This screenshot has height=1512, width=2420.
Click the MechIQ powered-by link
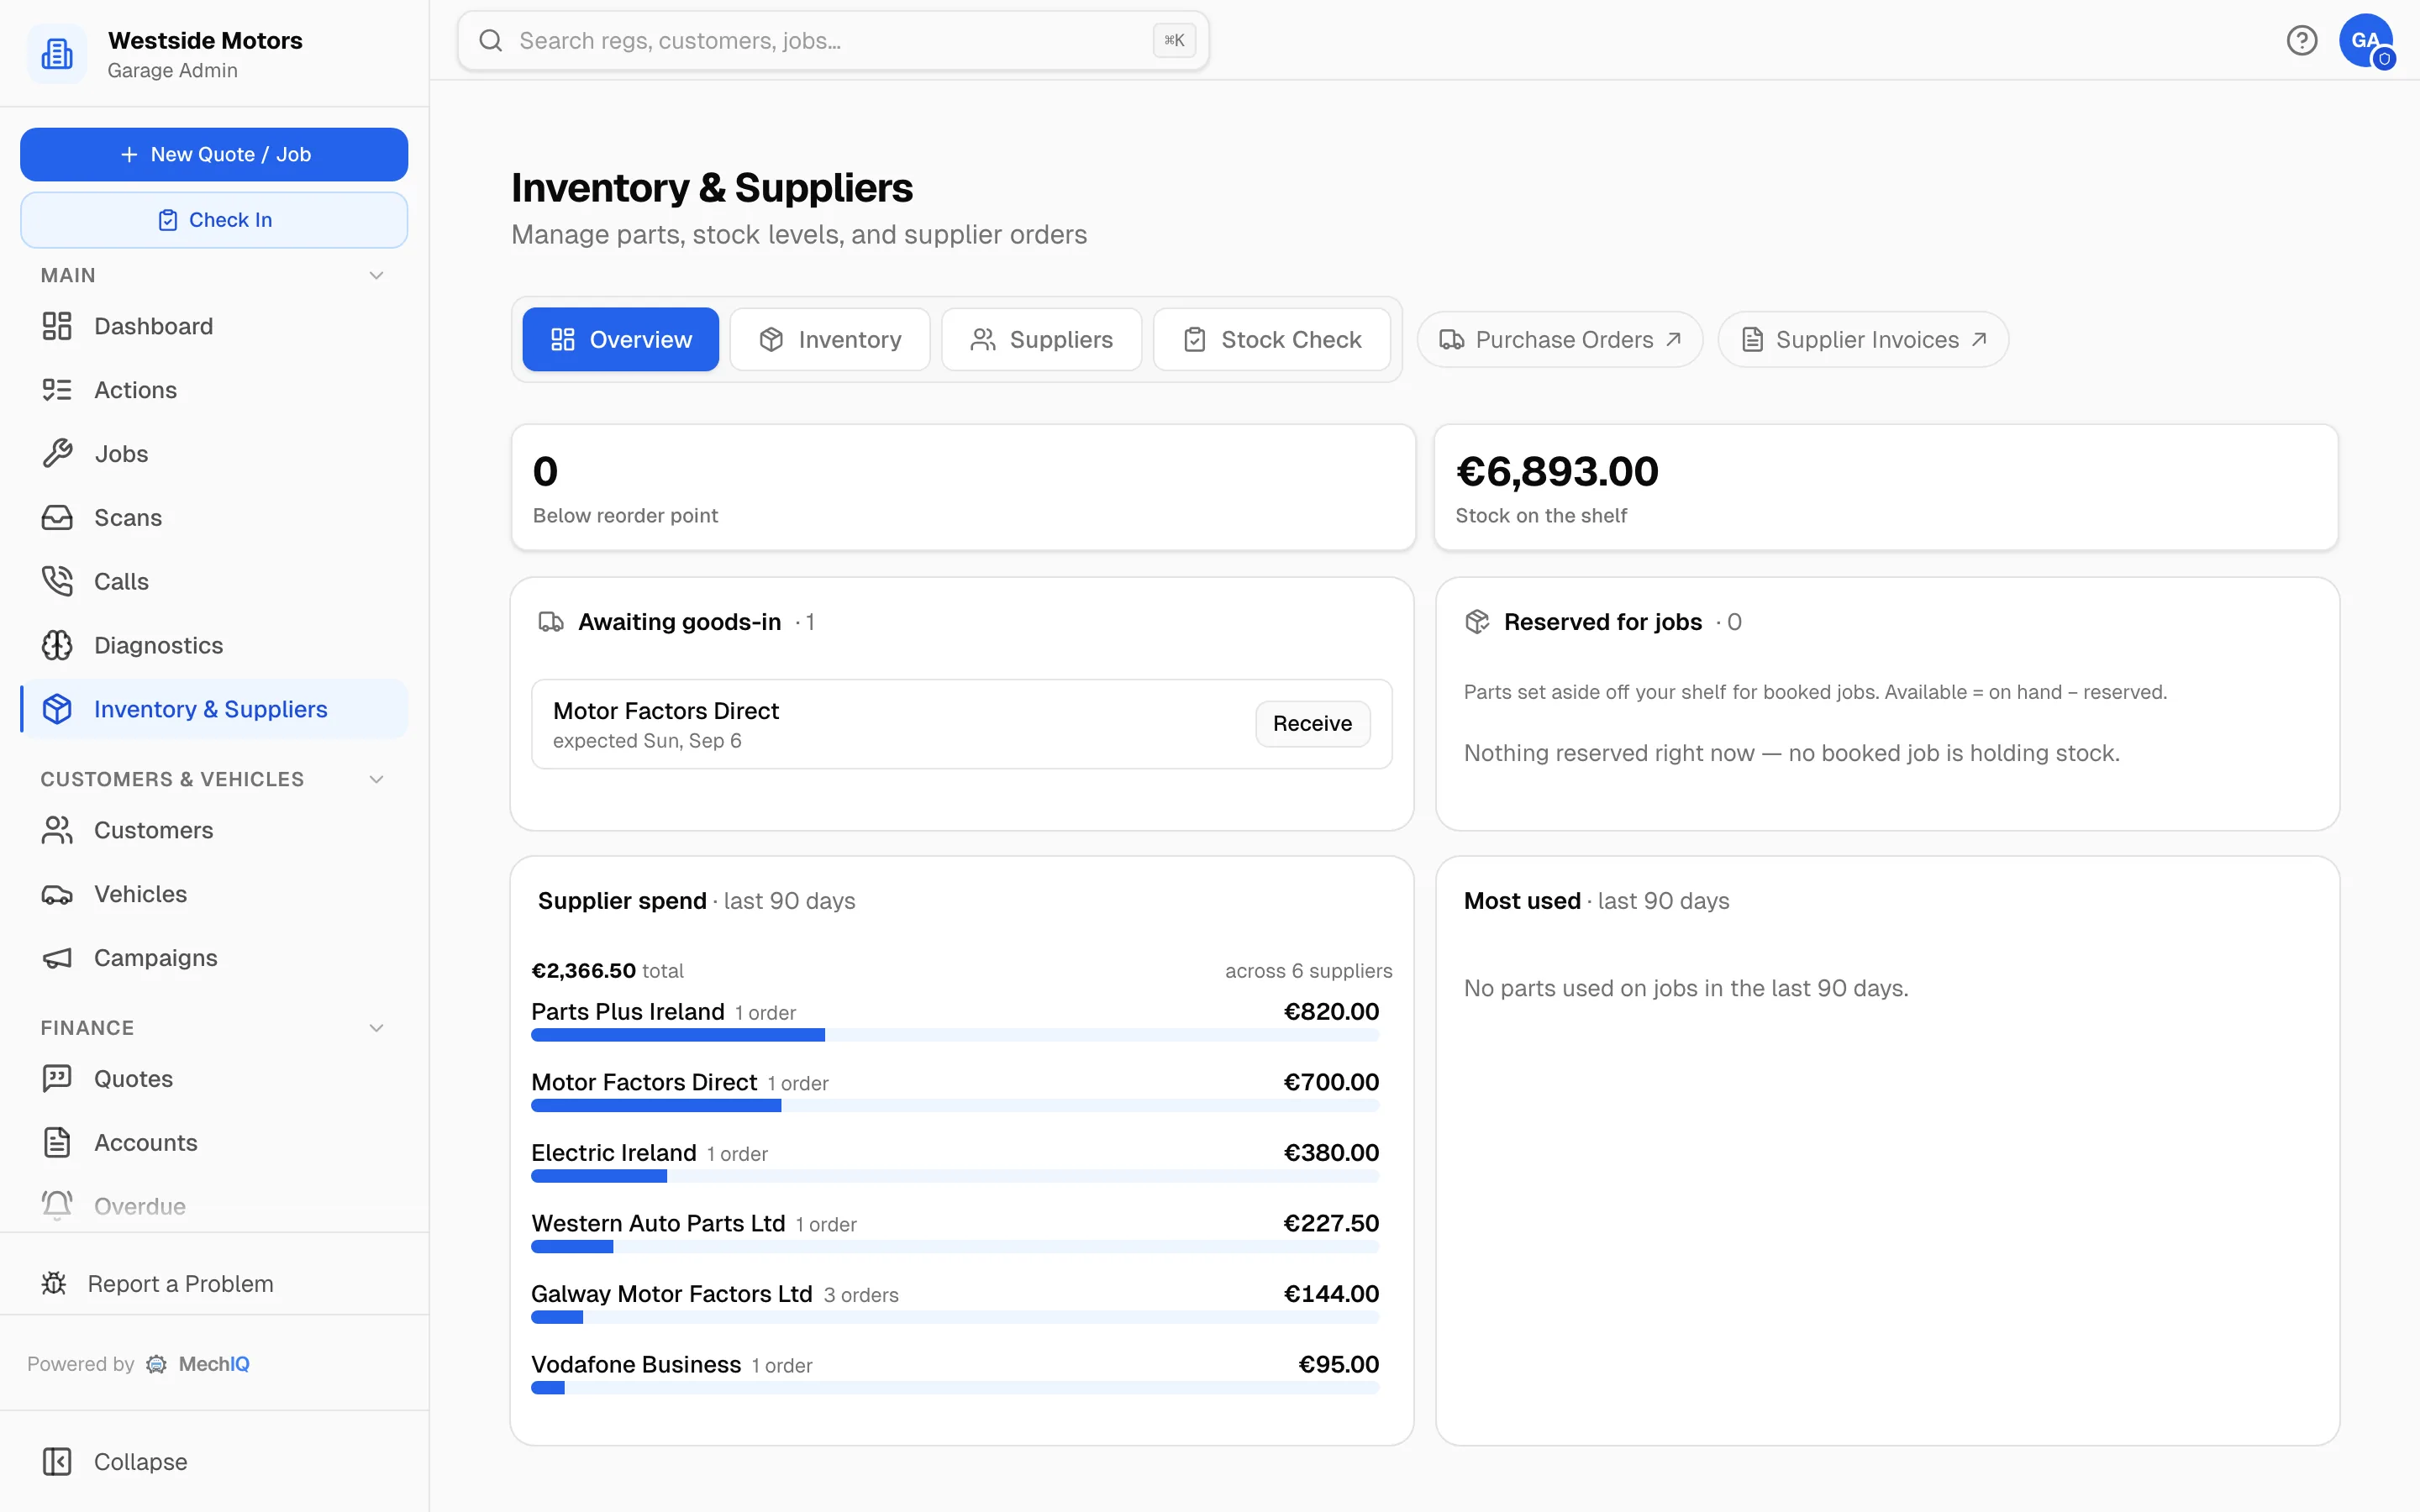pos(198,1364)
